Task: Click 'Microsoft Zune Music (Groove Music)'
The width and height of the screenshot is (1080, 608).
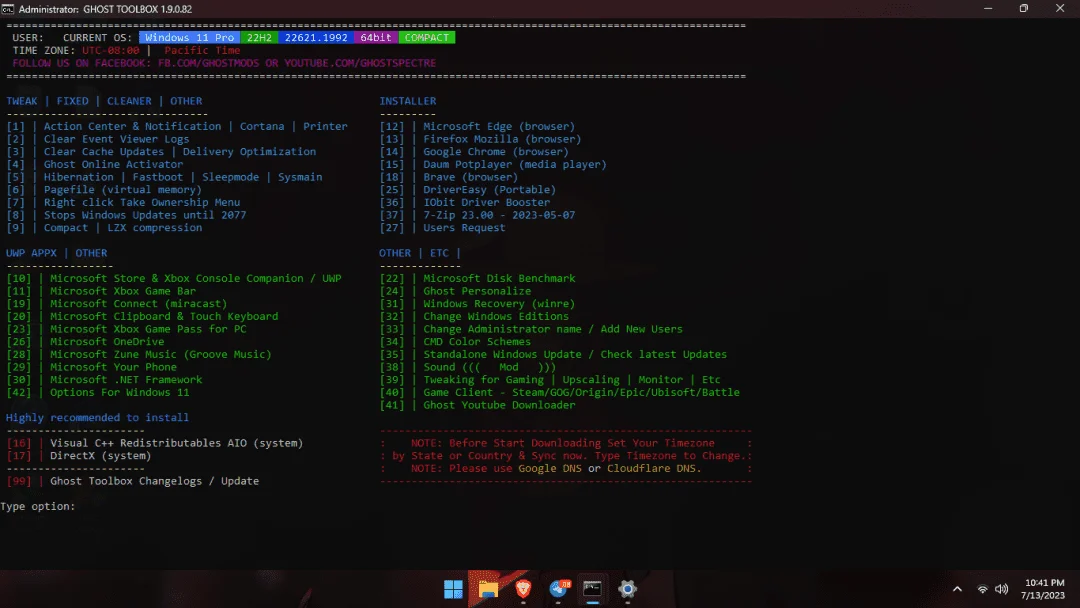Action: point(139,354)
